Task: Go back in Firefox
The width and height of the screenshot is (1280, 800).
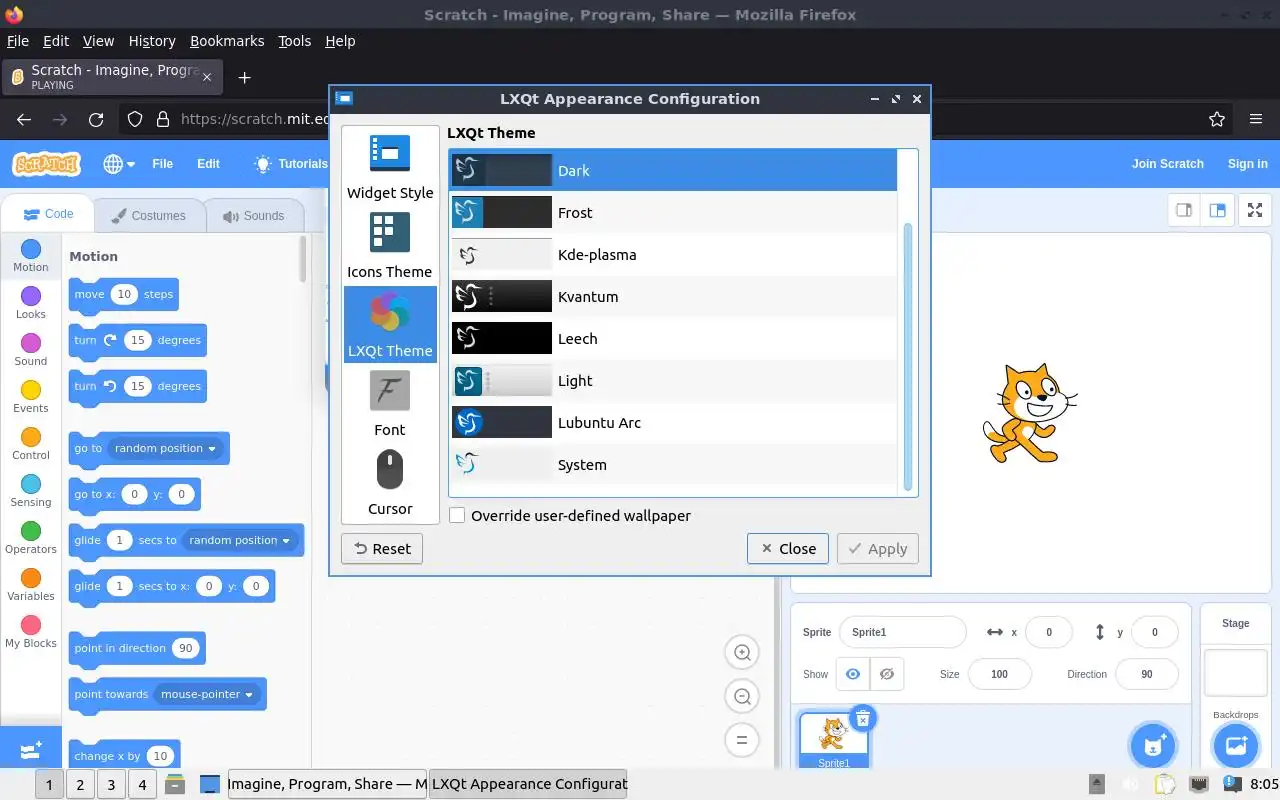Action: pyautogui.click(x=24, y=119)
